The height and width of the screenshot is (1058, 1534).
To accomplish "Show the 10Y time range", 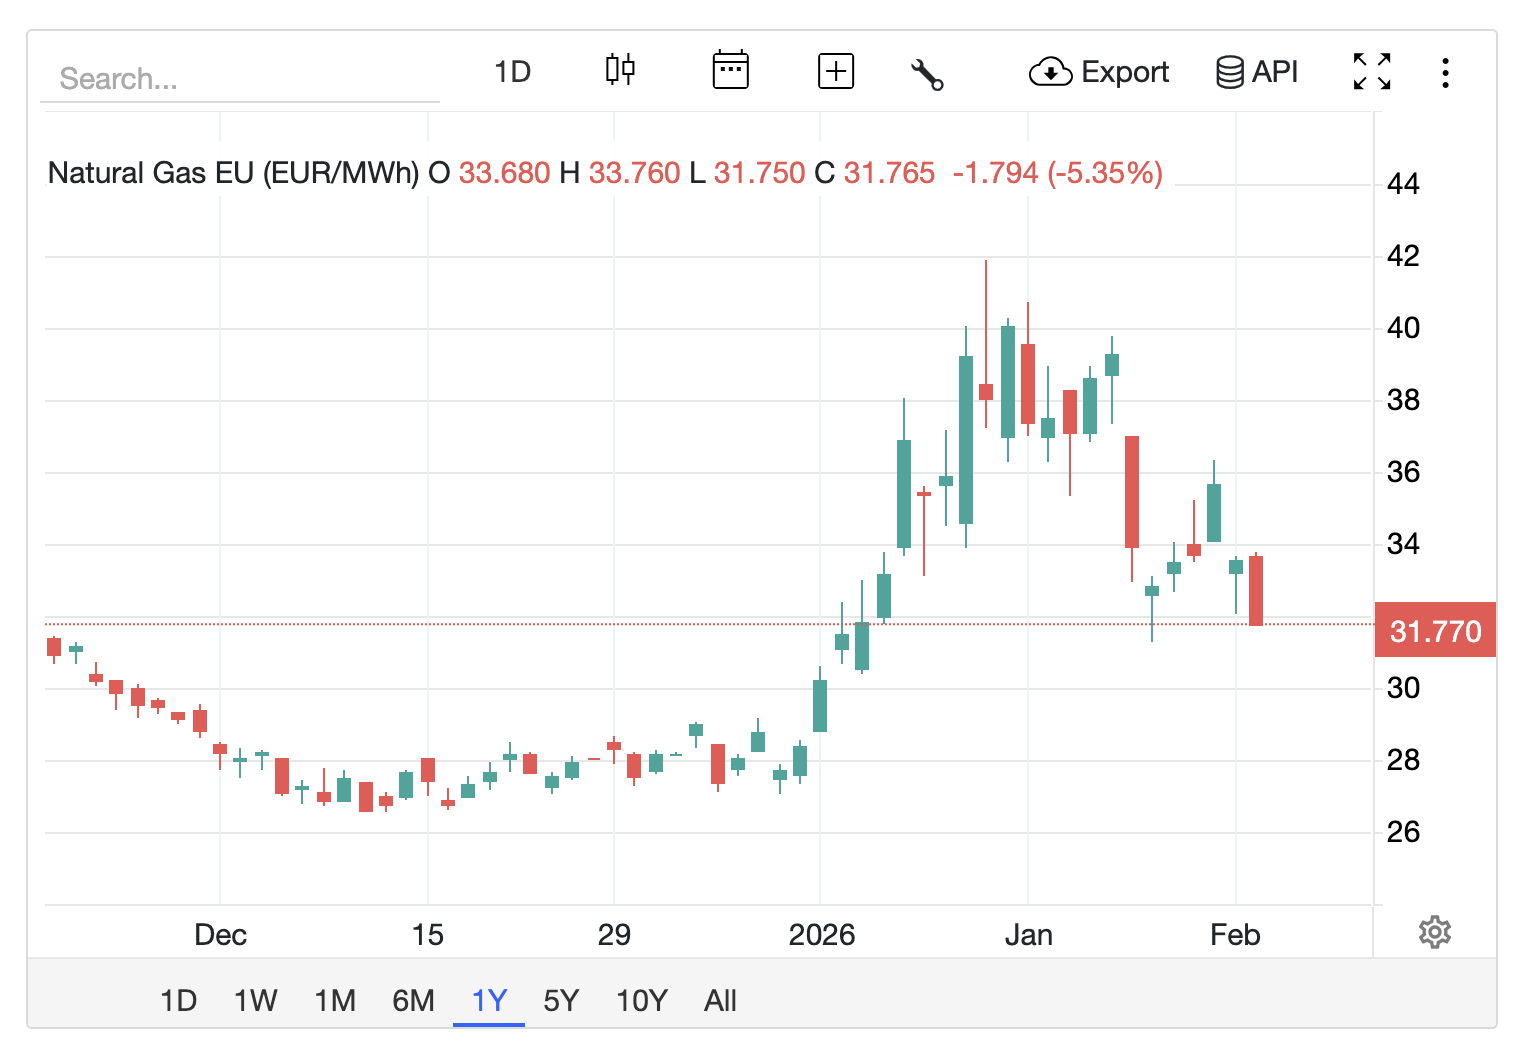I will click(641, 1001).
